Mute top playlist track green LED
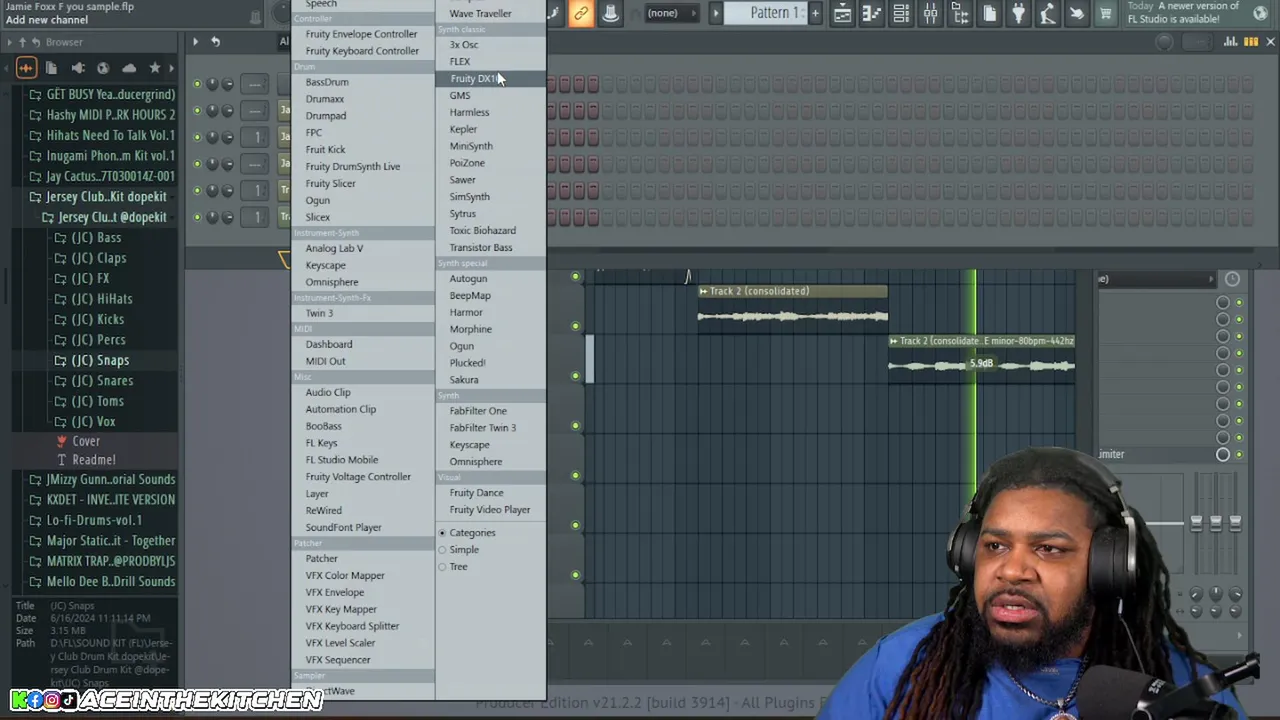The height and width of the screenshot is (720, 1280). [x=575, y=276]
